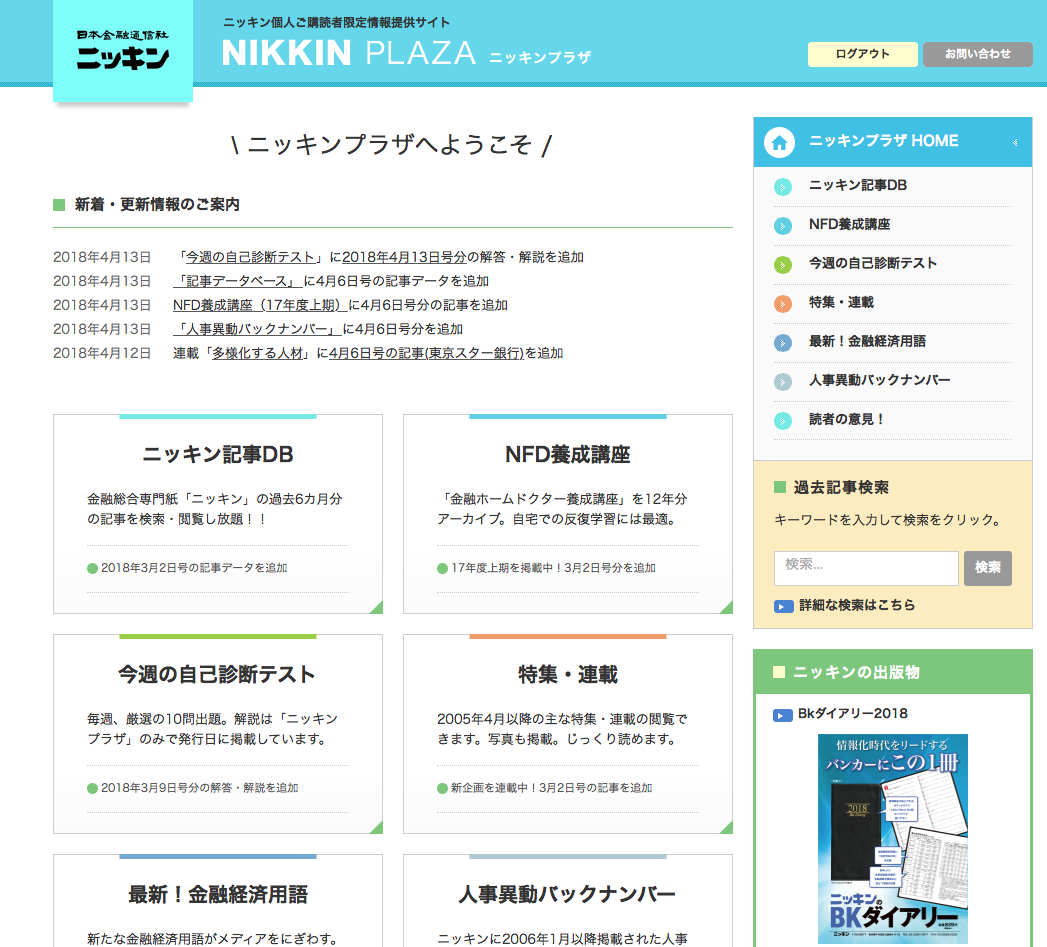Click the Nikkin logo in header
The width and height of the screenshot is (1047, 947).
123,51
